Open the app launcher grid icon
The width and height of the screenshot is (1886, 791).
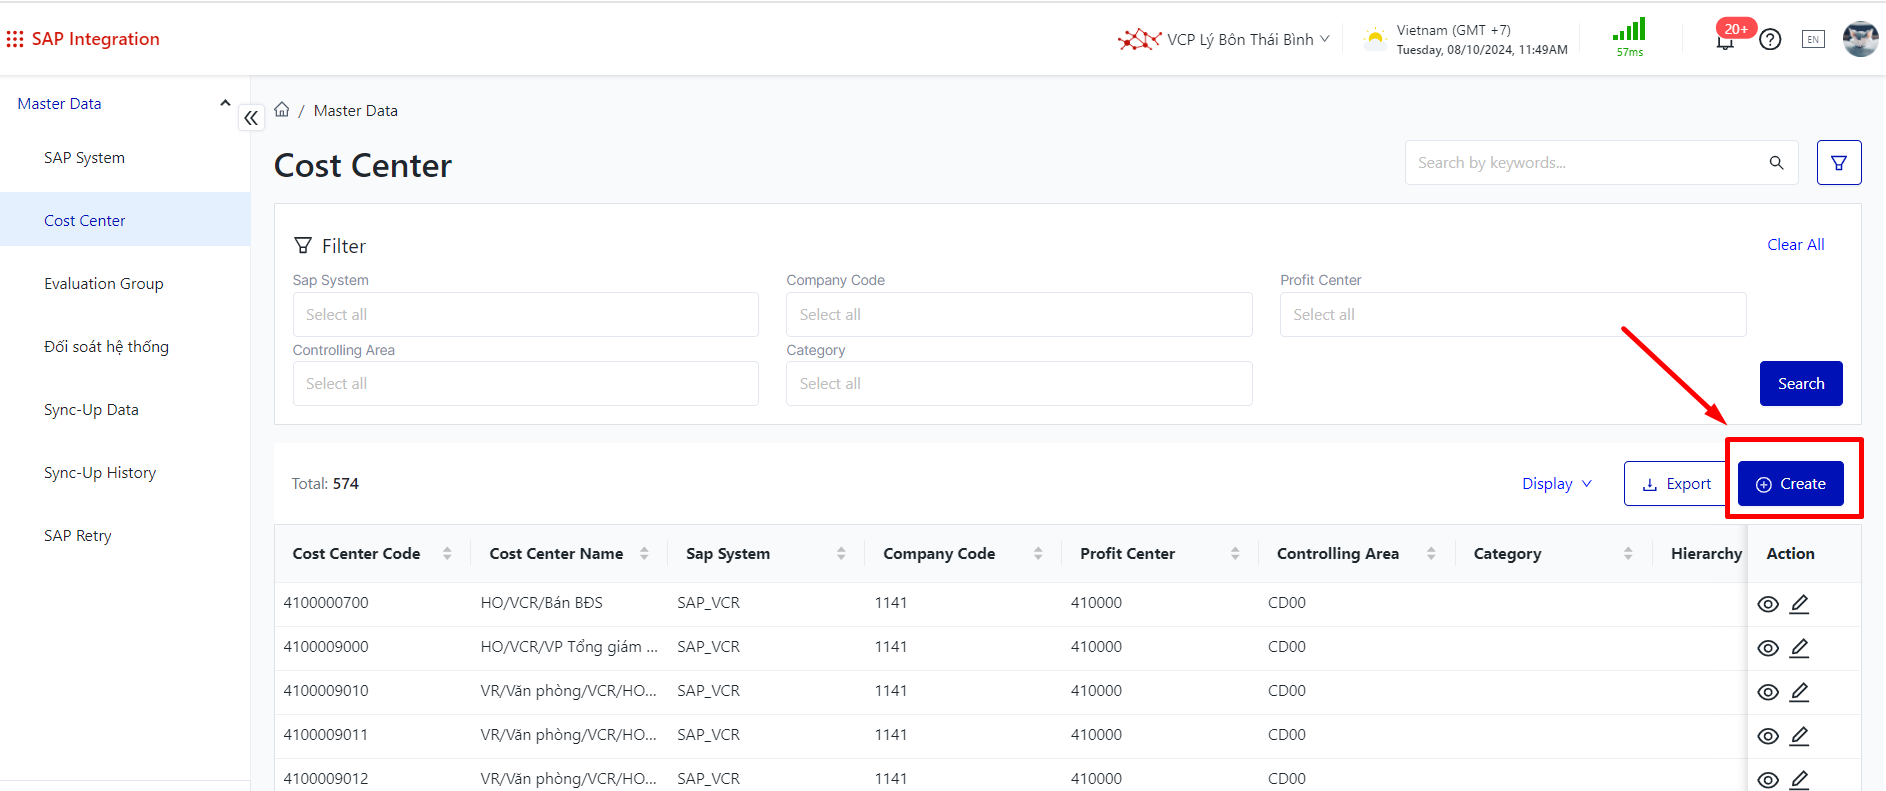[15, 39]
